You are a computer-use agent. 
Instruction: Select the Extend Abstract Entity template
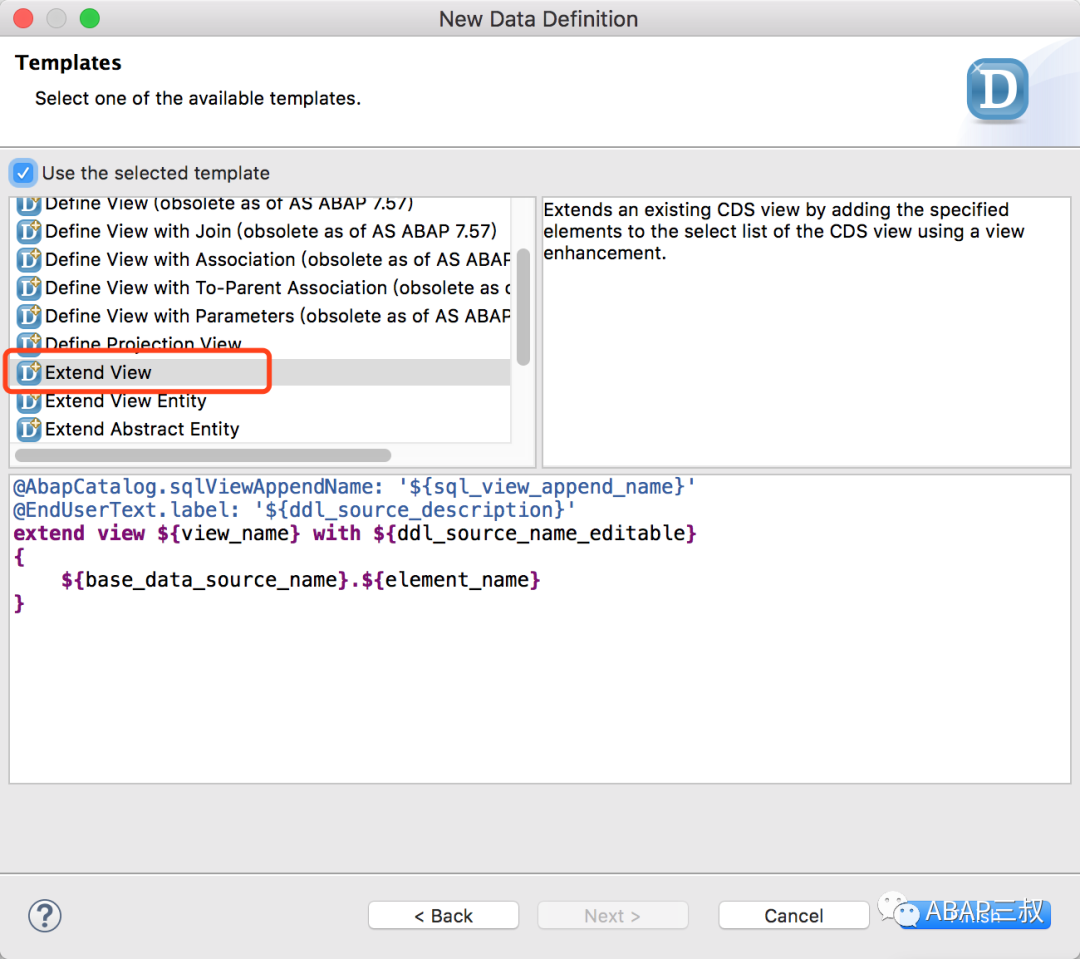pyautogui.click(x=262, y=429)
